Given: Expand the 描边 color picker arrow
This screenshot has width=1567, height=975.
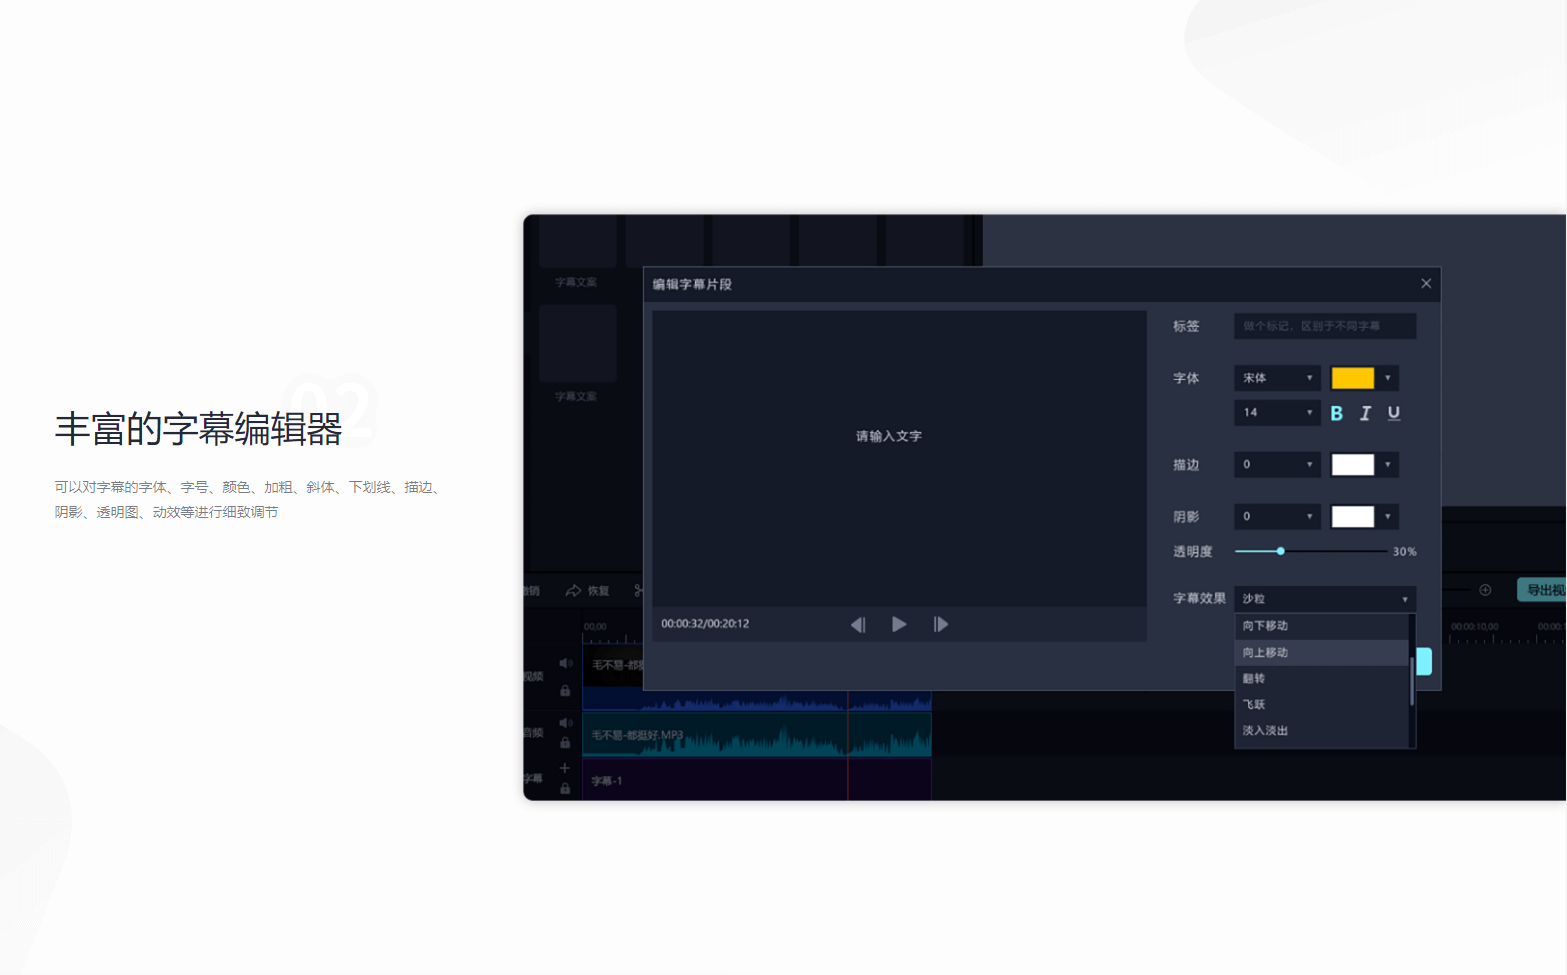Looking at the screenshot, I should coord(1388,464).
